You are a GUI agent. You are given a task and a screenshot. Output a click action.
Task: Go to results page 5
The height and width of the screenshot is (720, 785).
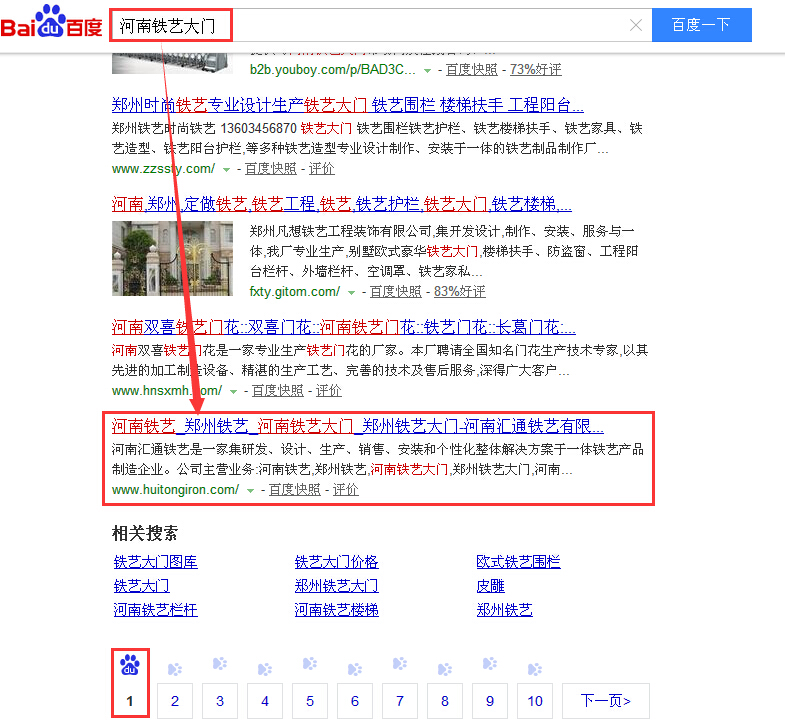(x=310, y=701)
